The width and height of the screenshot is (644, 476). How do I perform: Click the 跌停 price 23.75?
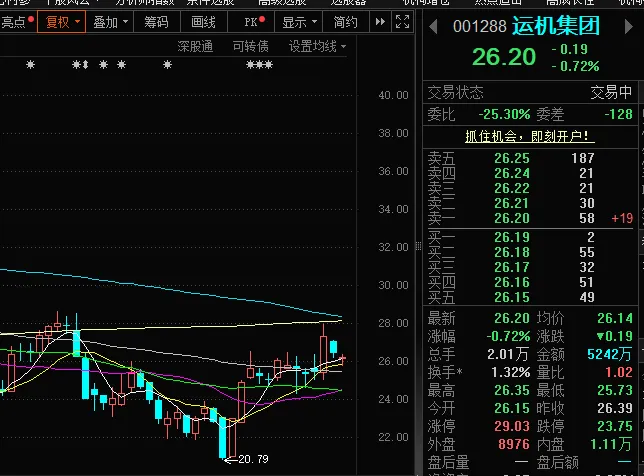click(x=614, y=426)
